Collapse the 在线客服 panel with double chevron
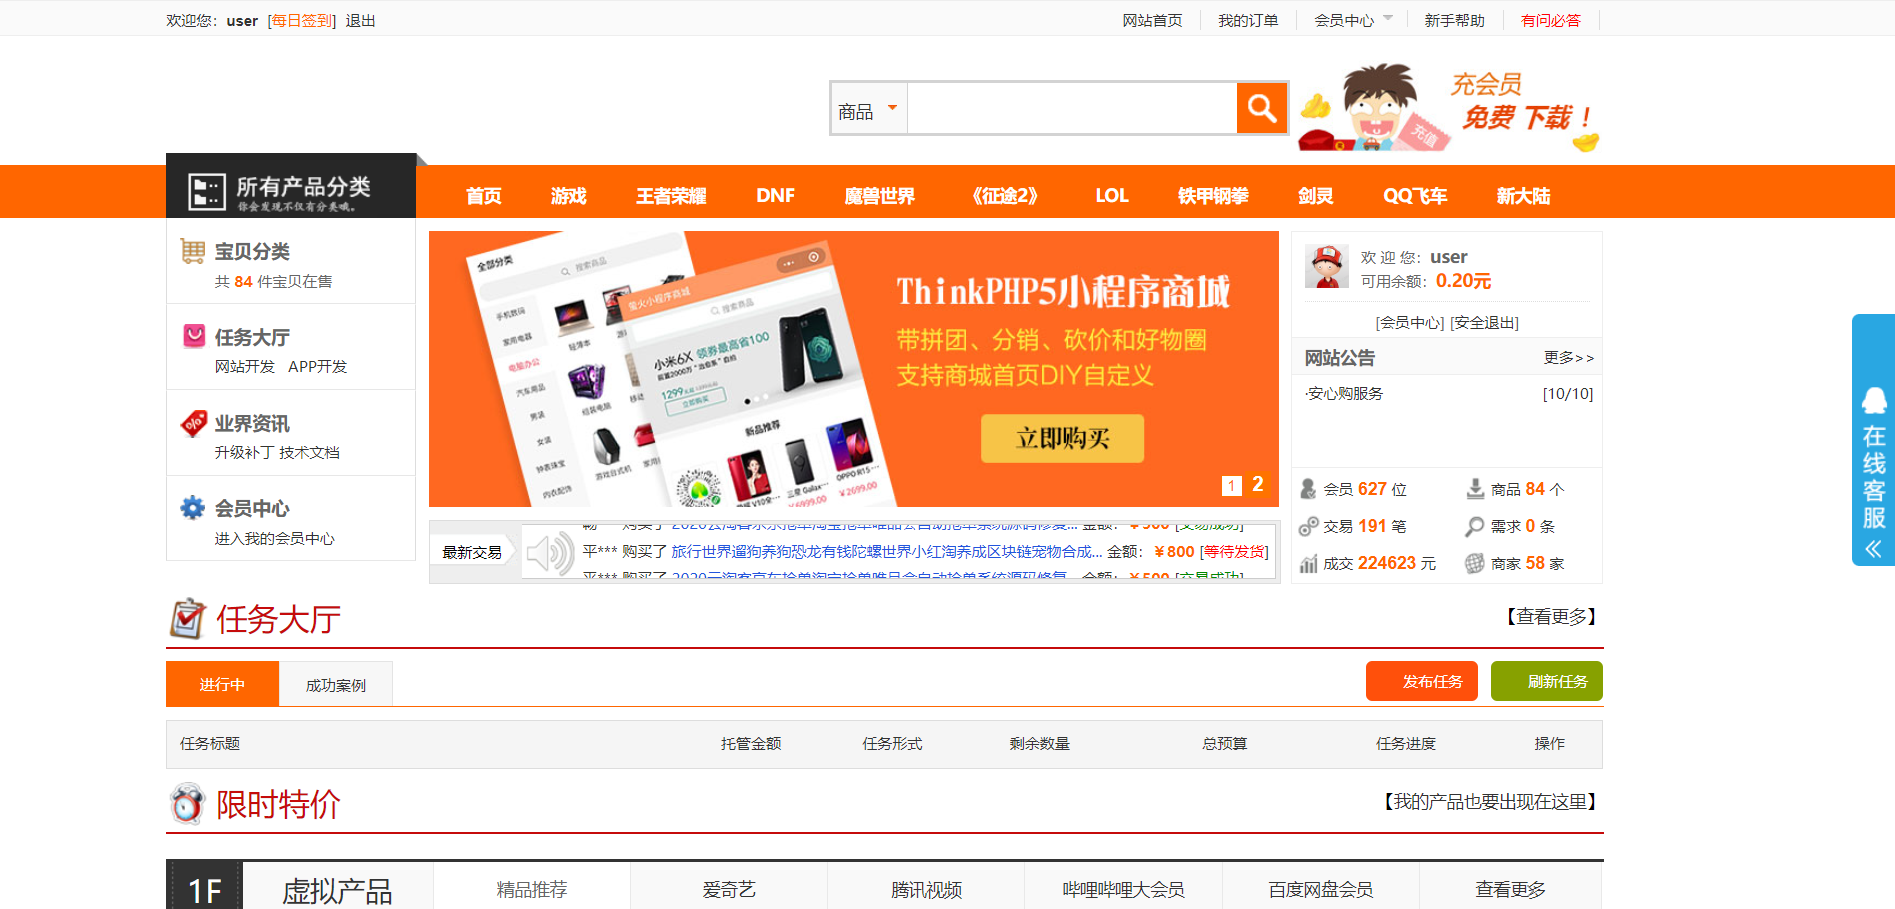This screenshot has height=909, width=1895. 1873,549
